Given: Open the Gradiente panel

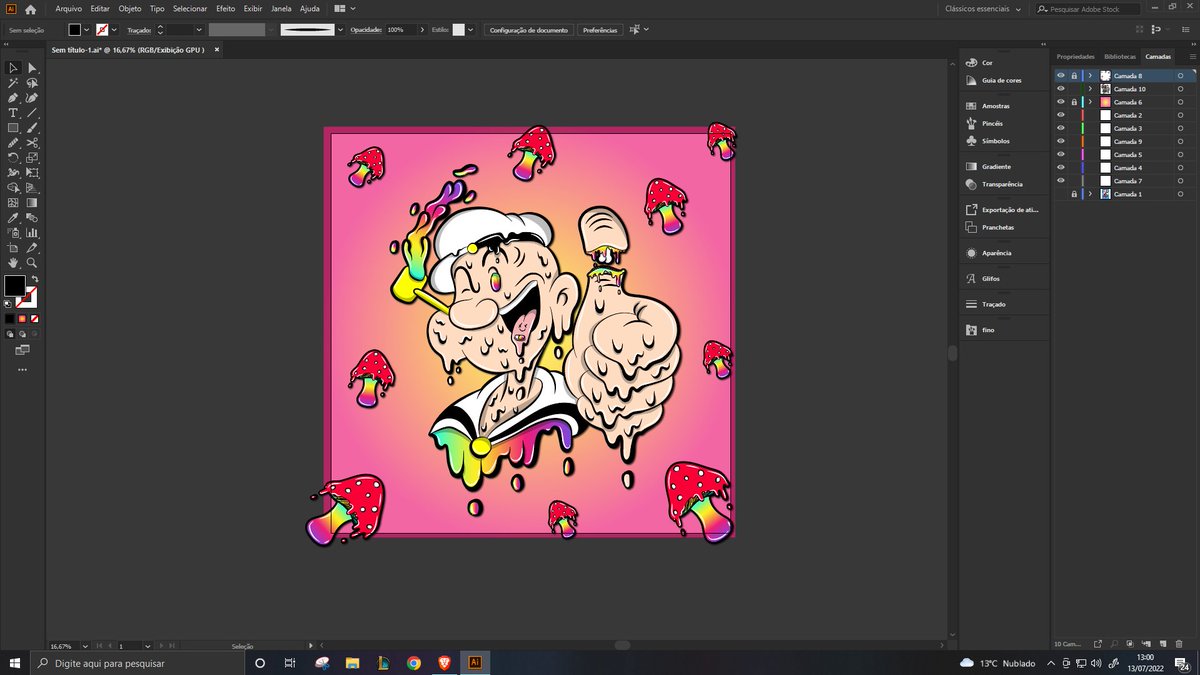Looking at the screenshot, I should pyautogui.click(x=996, y=167).
